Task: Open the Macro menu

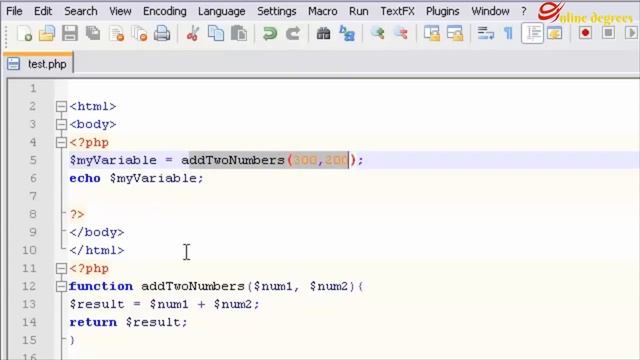Action: (x=322, y=11)
